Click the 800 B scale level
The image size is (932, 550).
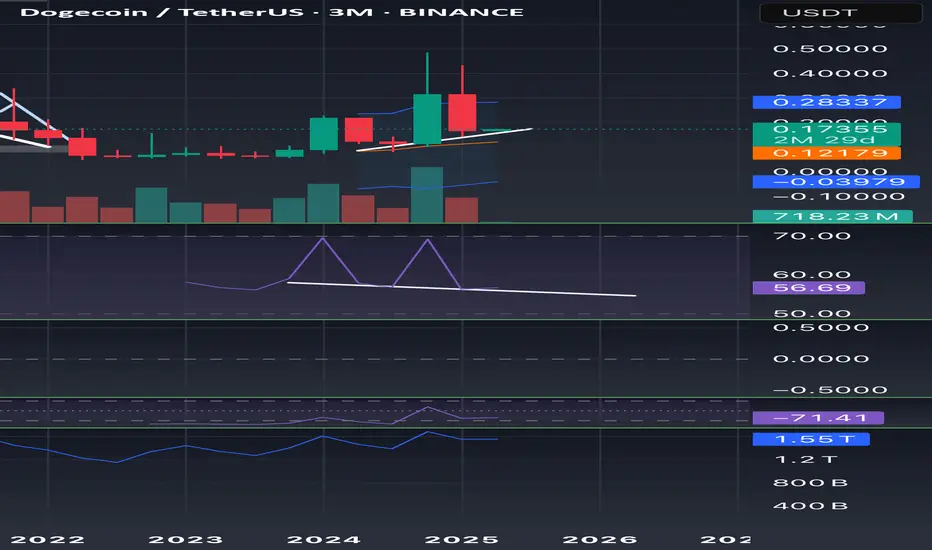810,483
